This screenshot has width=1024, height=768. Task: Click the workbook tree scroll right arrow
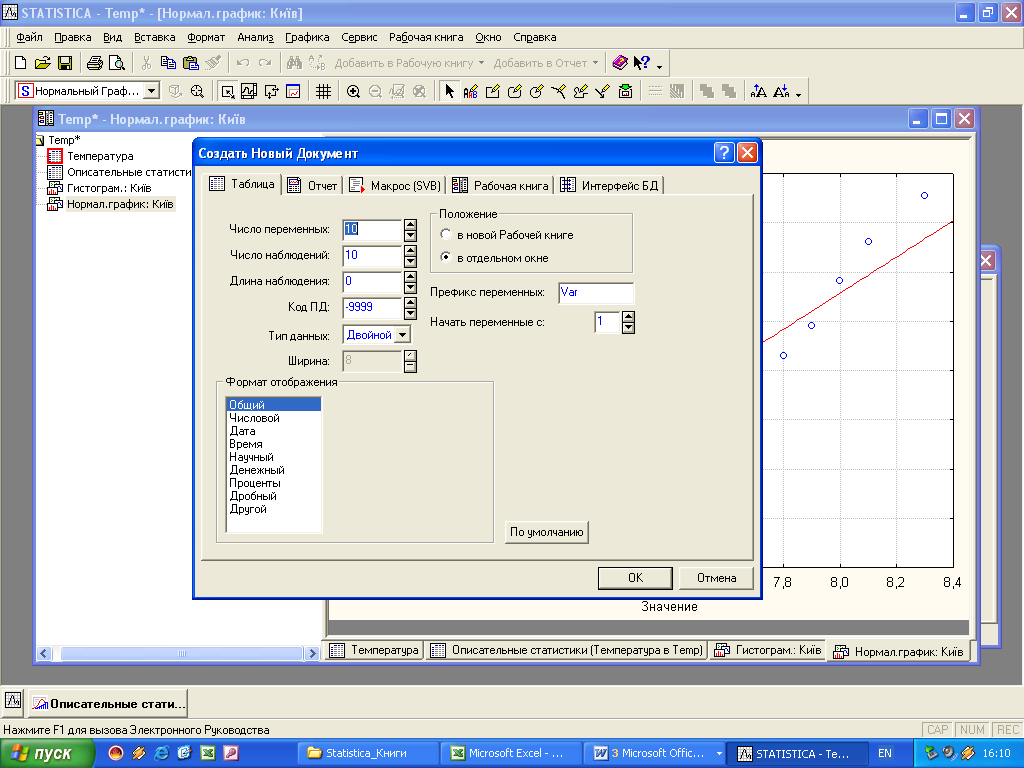tap(312, 653)
